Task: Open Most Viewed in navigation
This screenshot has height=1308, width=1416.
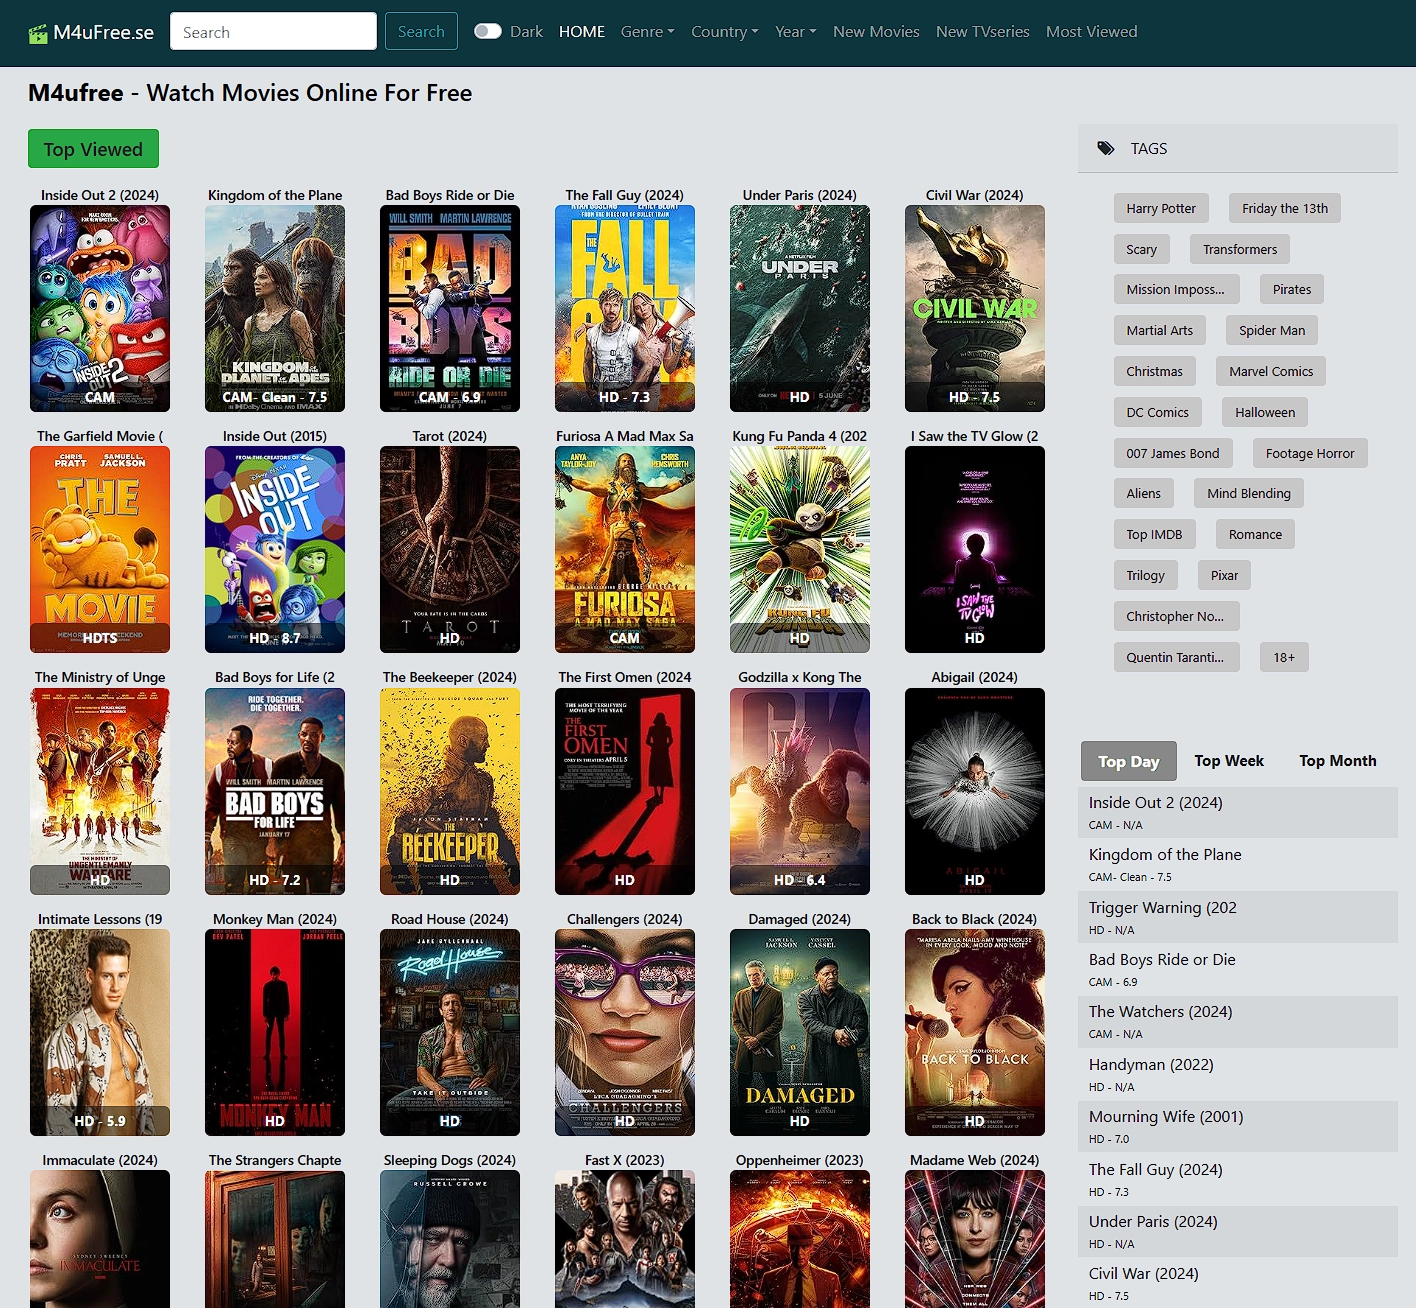Action: coord(1091,32)
